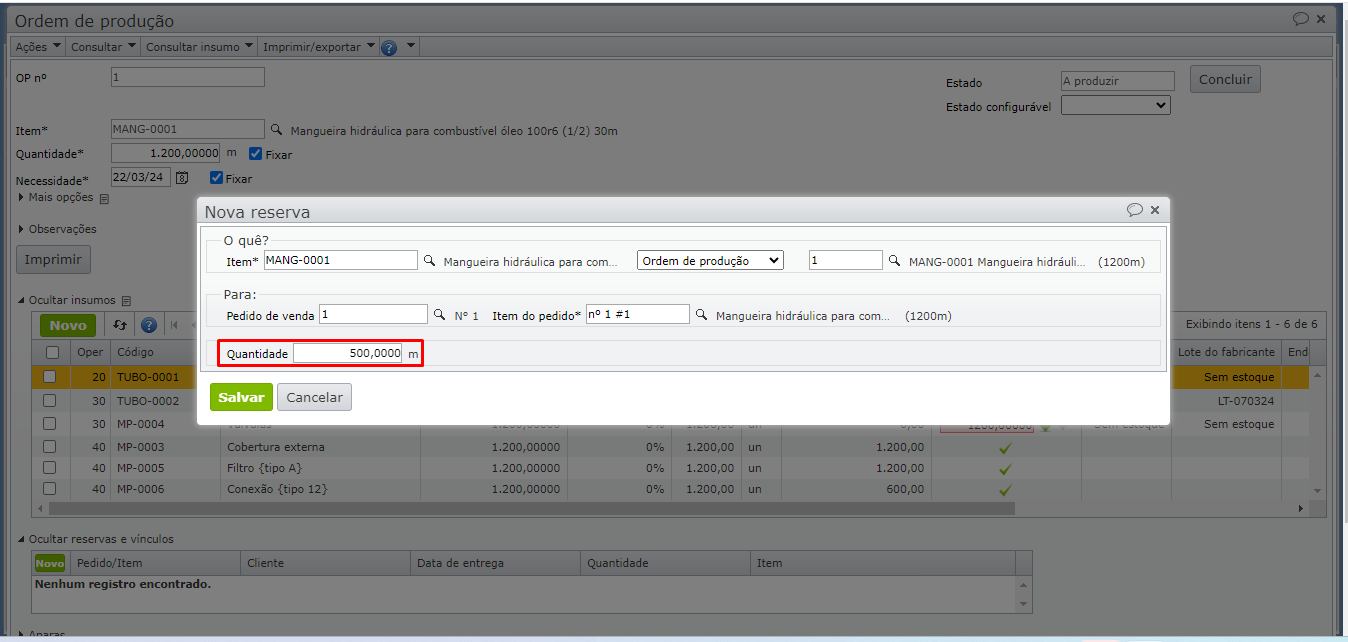Open dropdown arrow next to help icon
The width and height of the screenshot is (1348, 642).
[x=411, y=47]
